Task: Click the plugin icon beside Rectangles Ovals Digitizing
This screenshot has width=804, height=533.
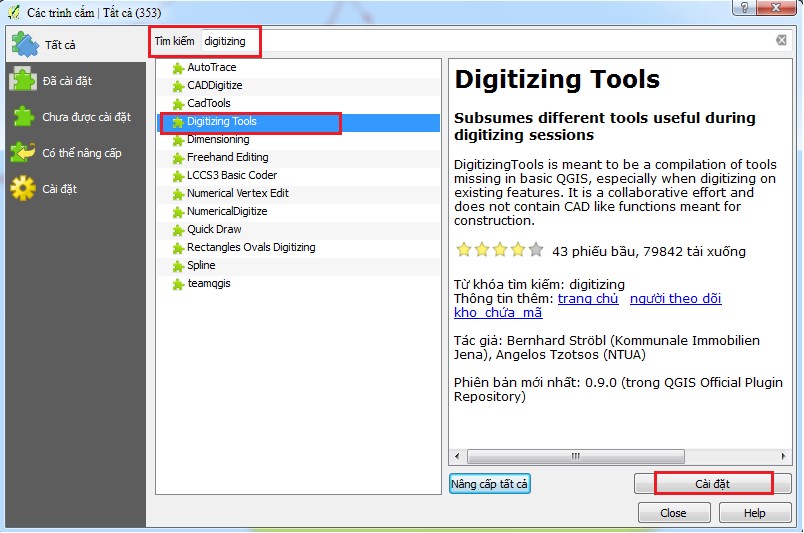Action: click(178, 248)
